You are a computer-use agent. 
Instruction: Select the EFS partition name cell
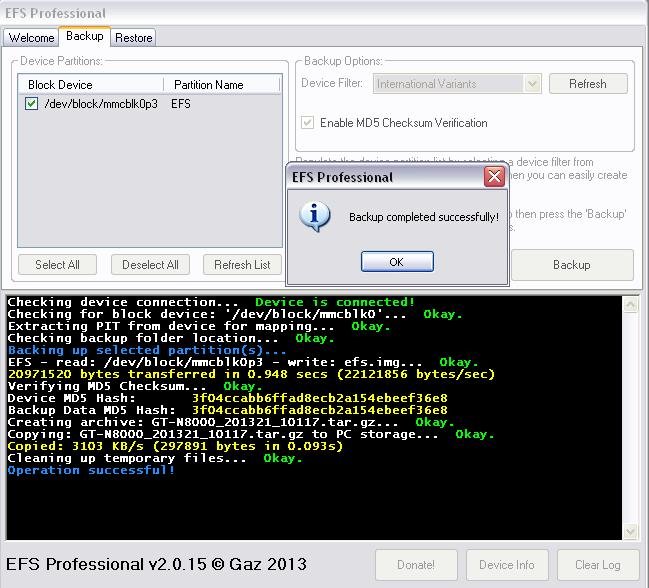(x=181, y=103)
